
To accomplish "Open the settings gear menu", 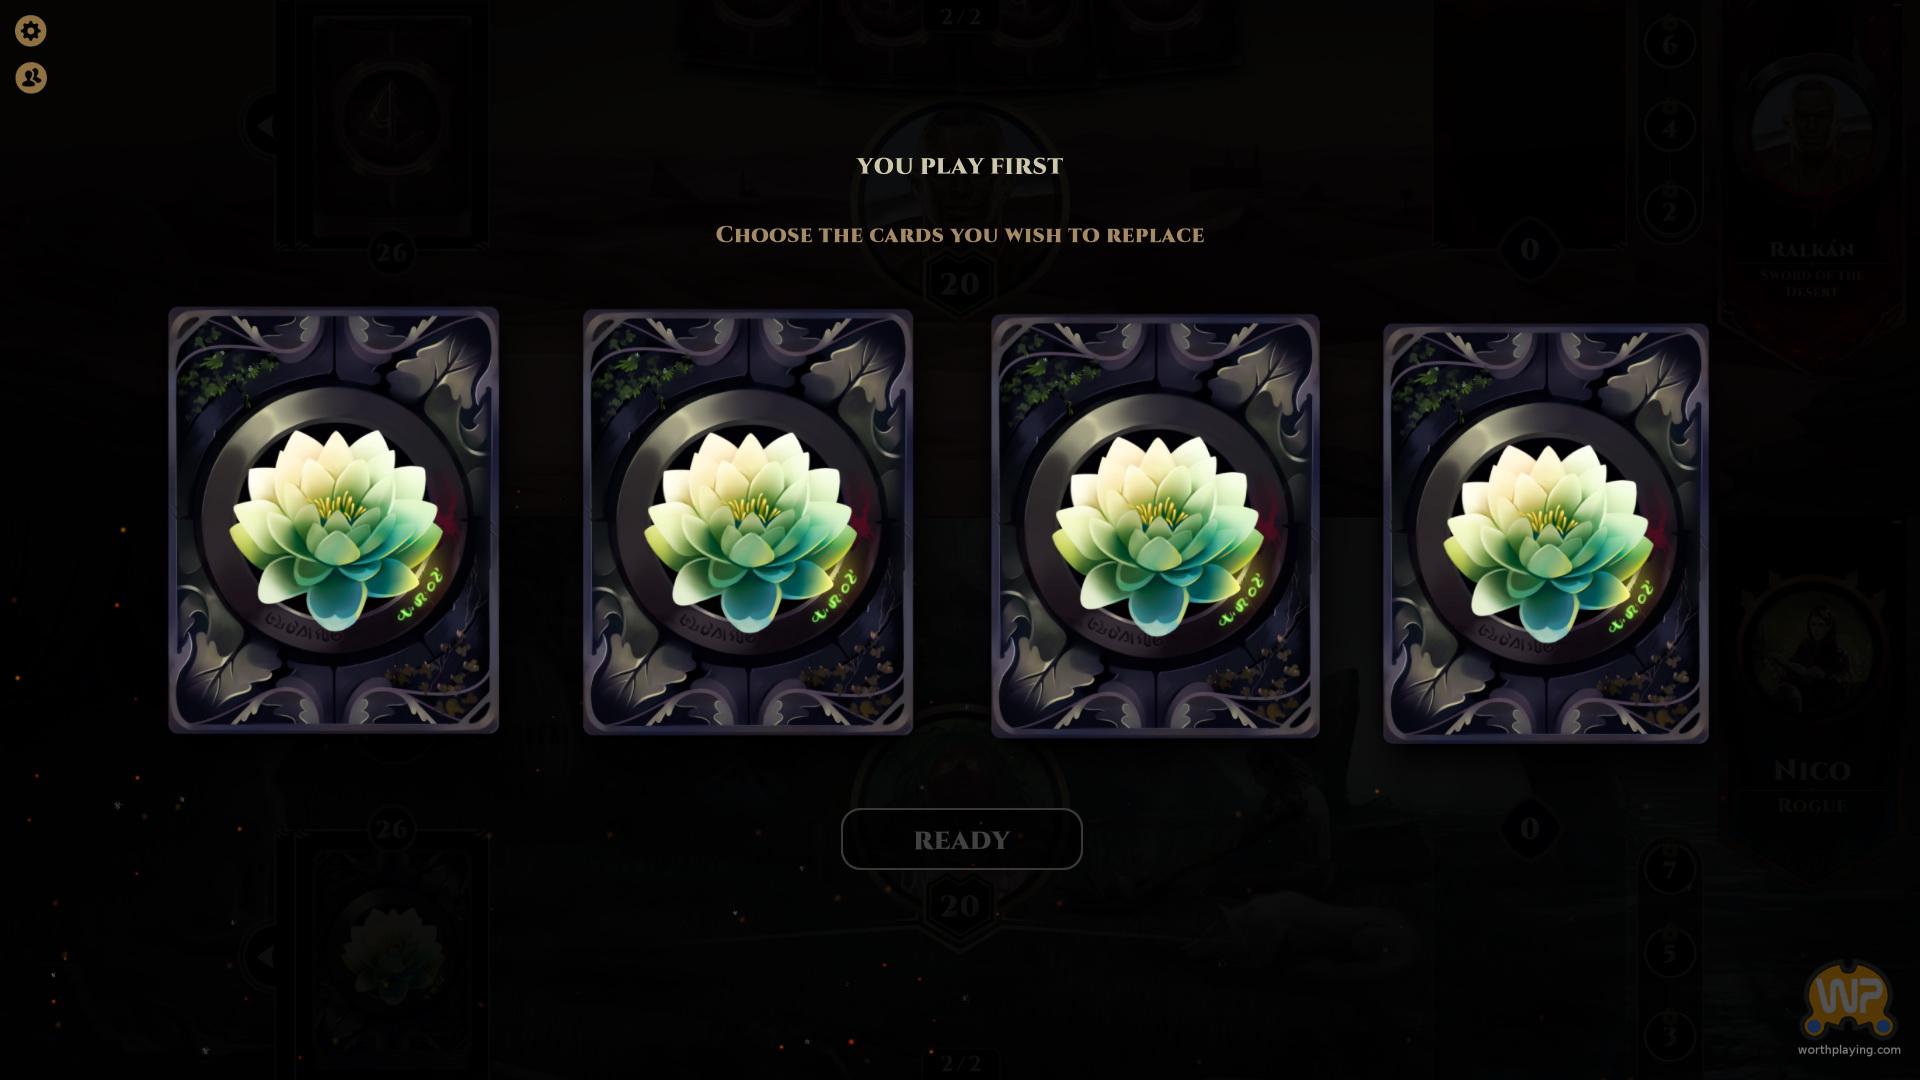I will point(31,31).
